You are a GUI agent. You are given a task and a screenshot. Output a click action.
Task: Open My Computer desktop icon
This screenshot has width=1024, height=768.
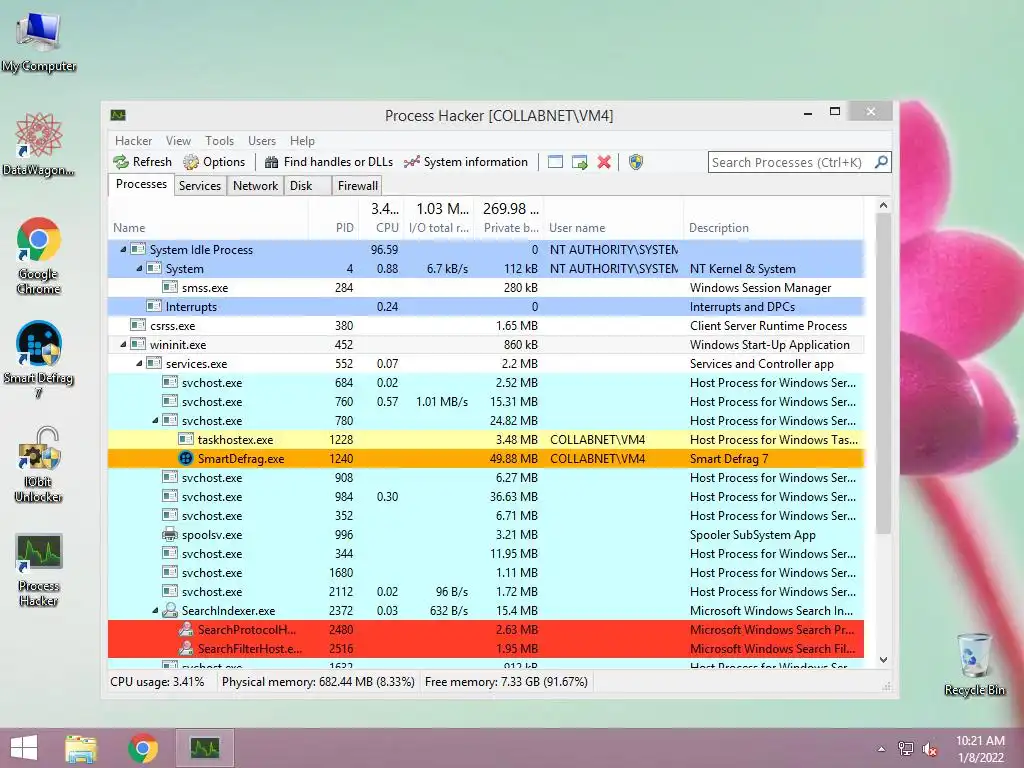(x=39, y=42)
